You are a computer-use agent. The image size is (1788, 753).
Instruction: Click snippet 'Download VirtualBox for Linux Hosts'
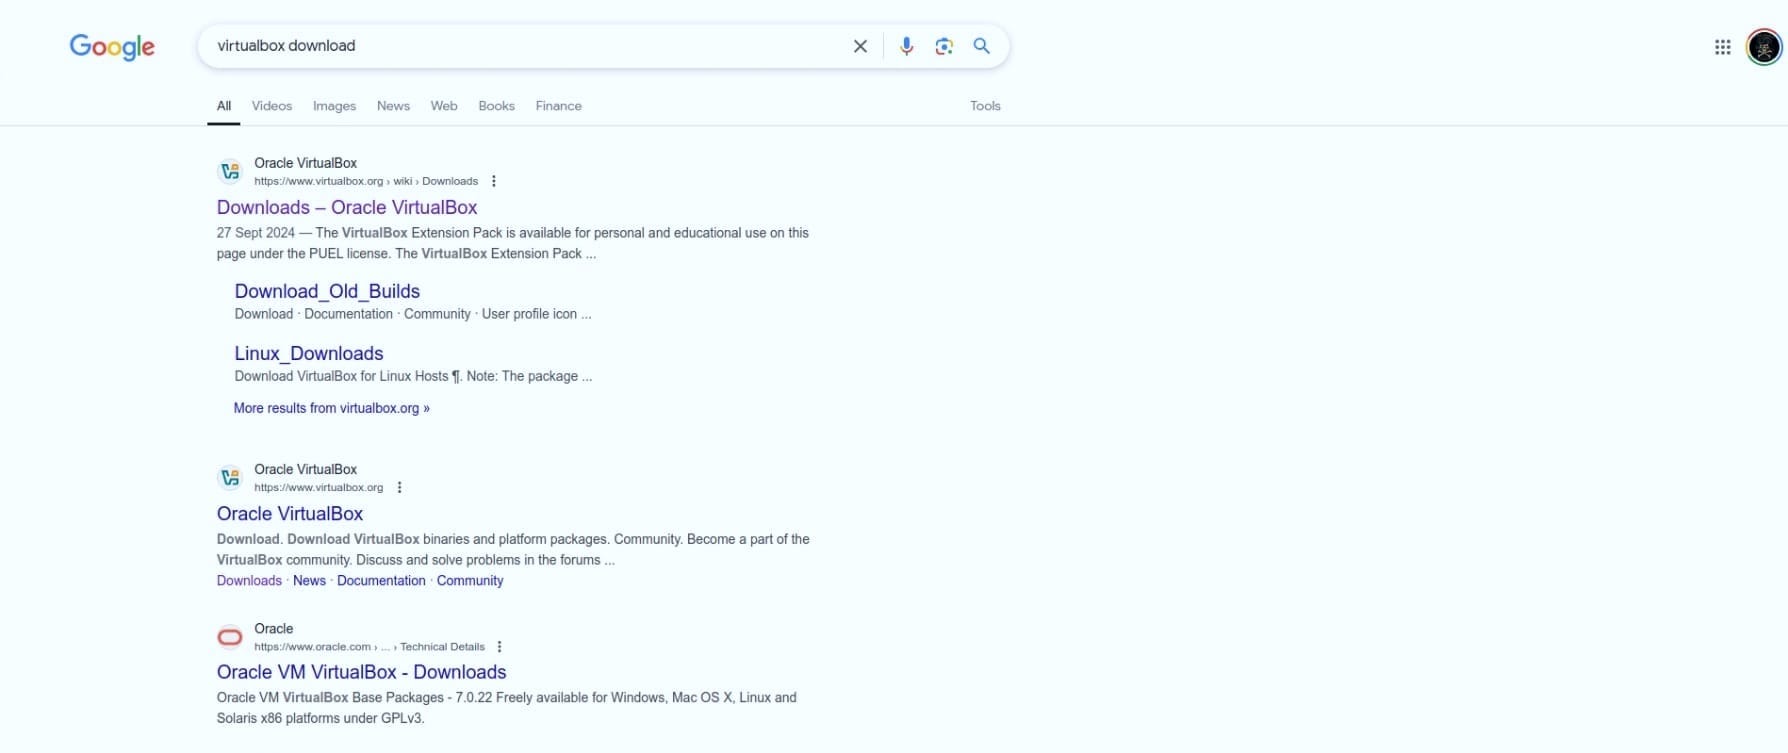413,376
